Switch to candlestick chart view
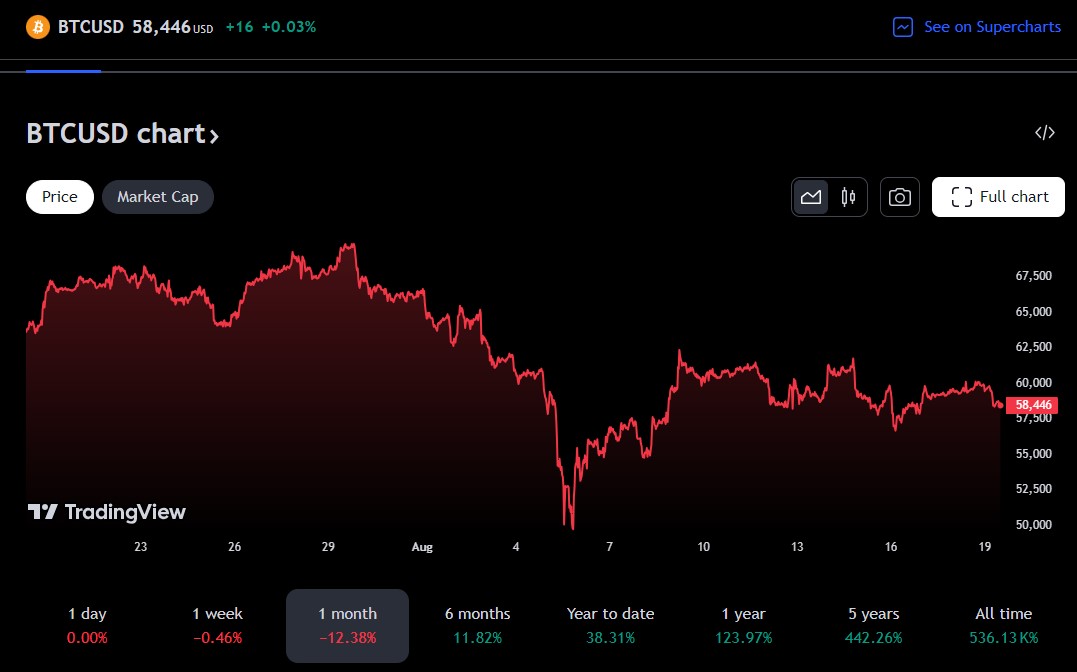Viewport: 1077px width, 672px height. click(848, 197)
